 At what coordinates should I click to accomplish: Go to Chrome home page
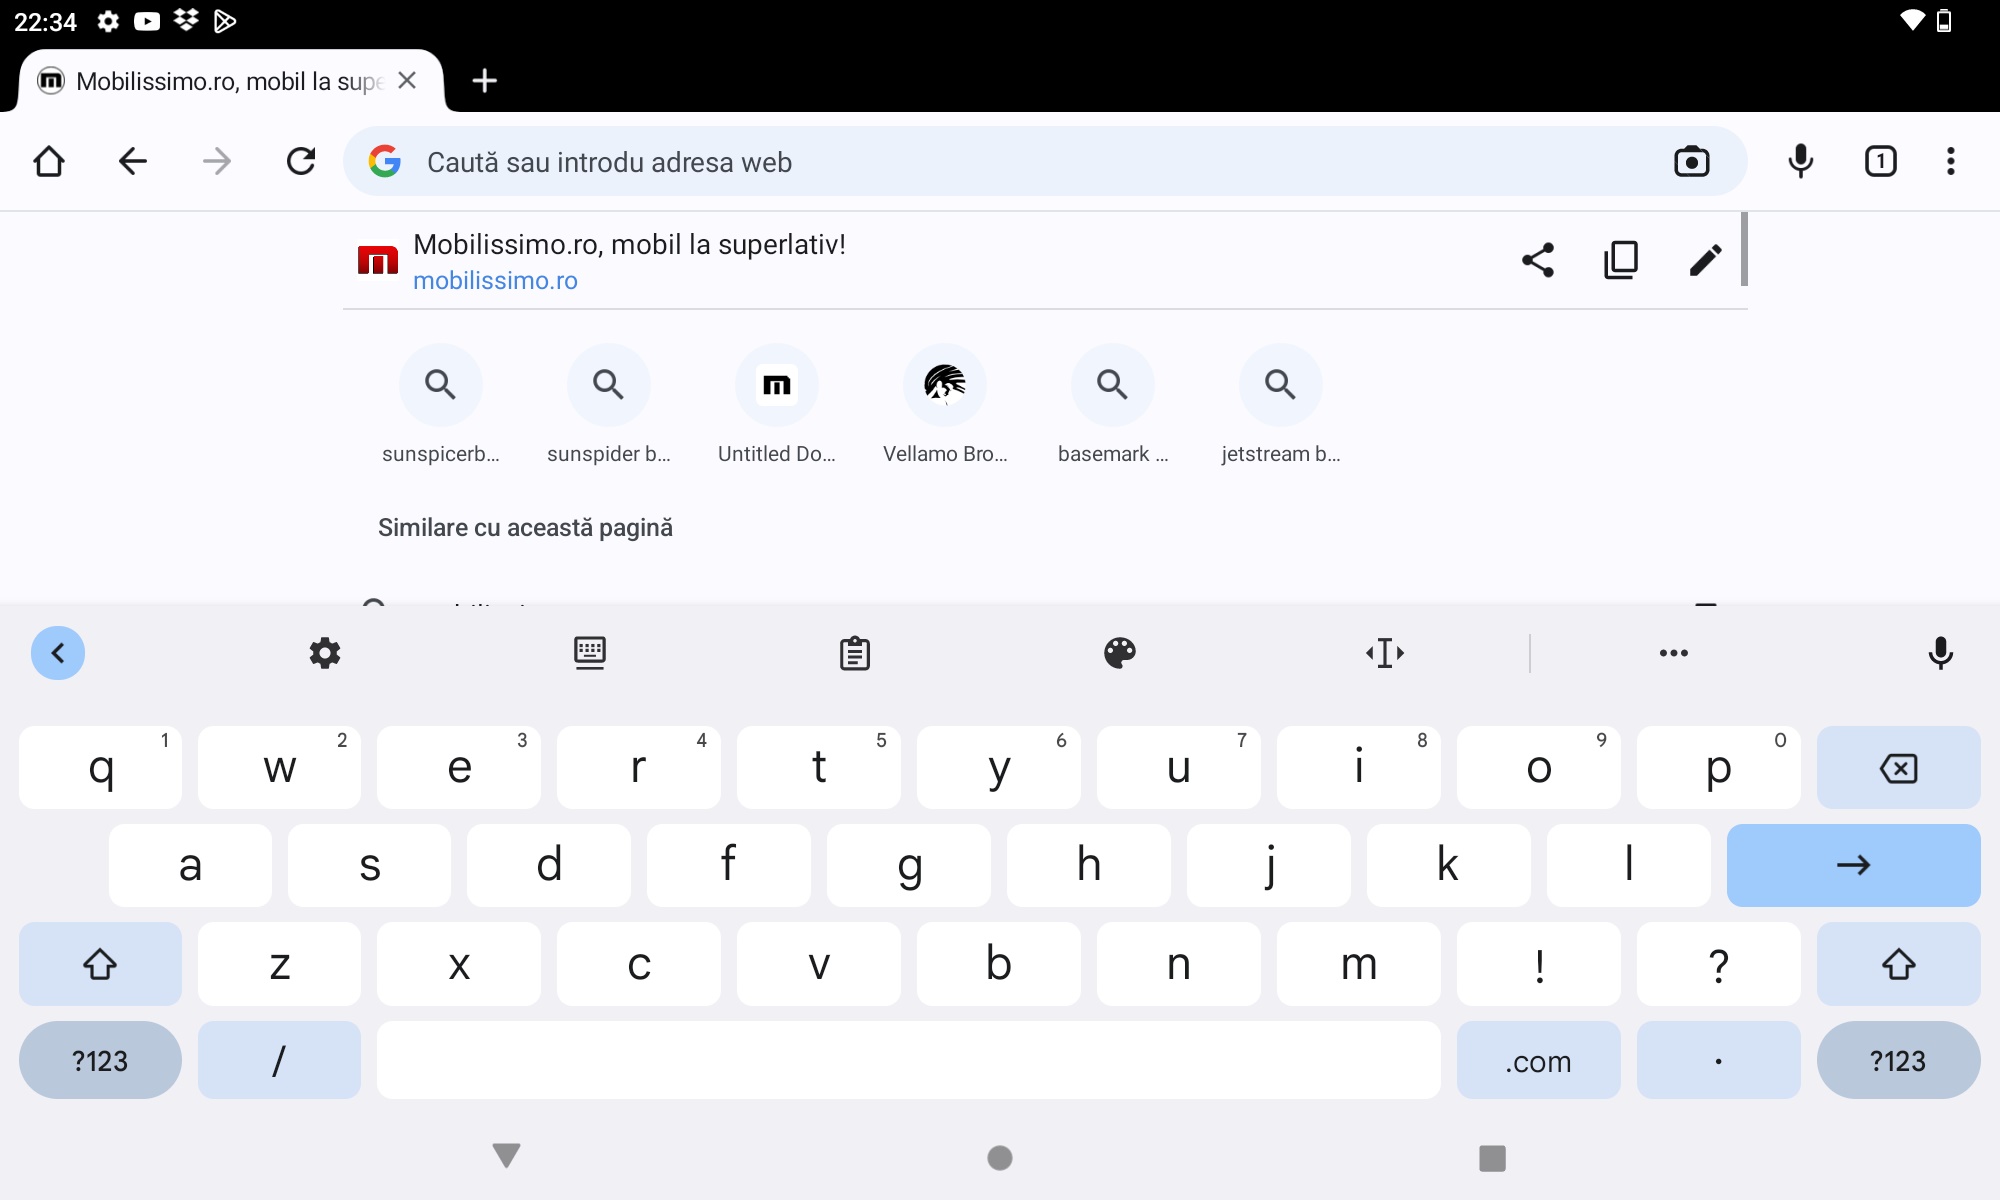coord(49,162)
